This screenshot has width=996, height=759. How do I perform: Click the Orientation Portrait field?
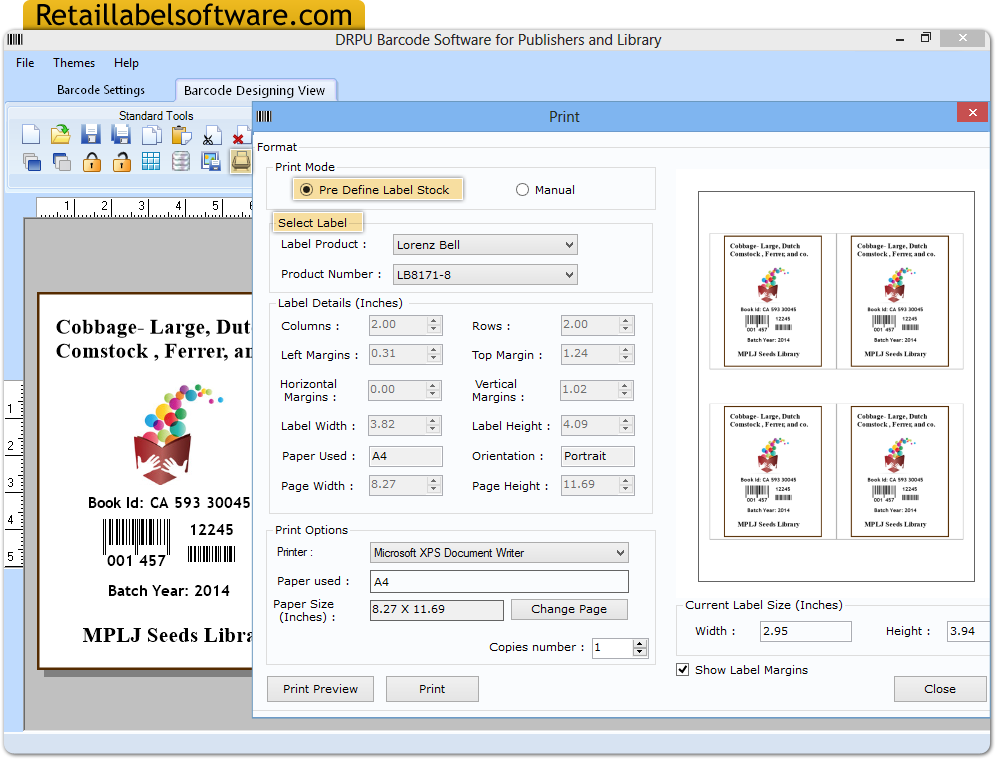pos(597,456)
